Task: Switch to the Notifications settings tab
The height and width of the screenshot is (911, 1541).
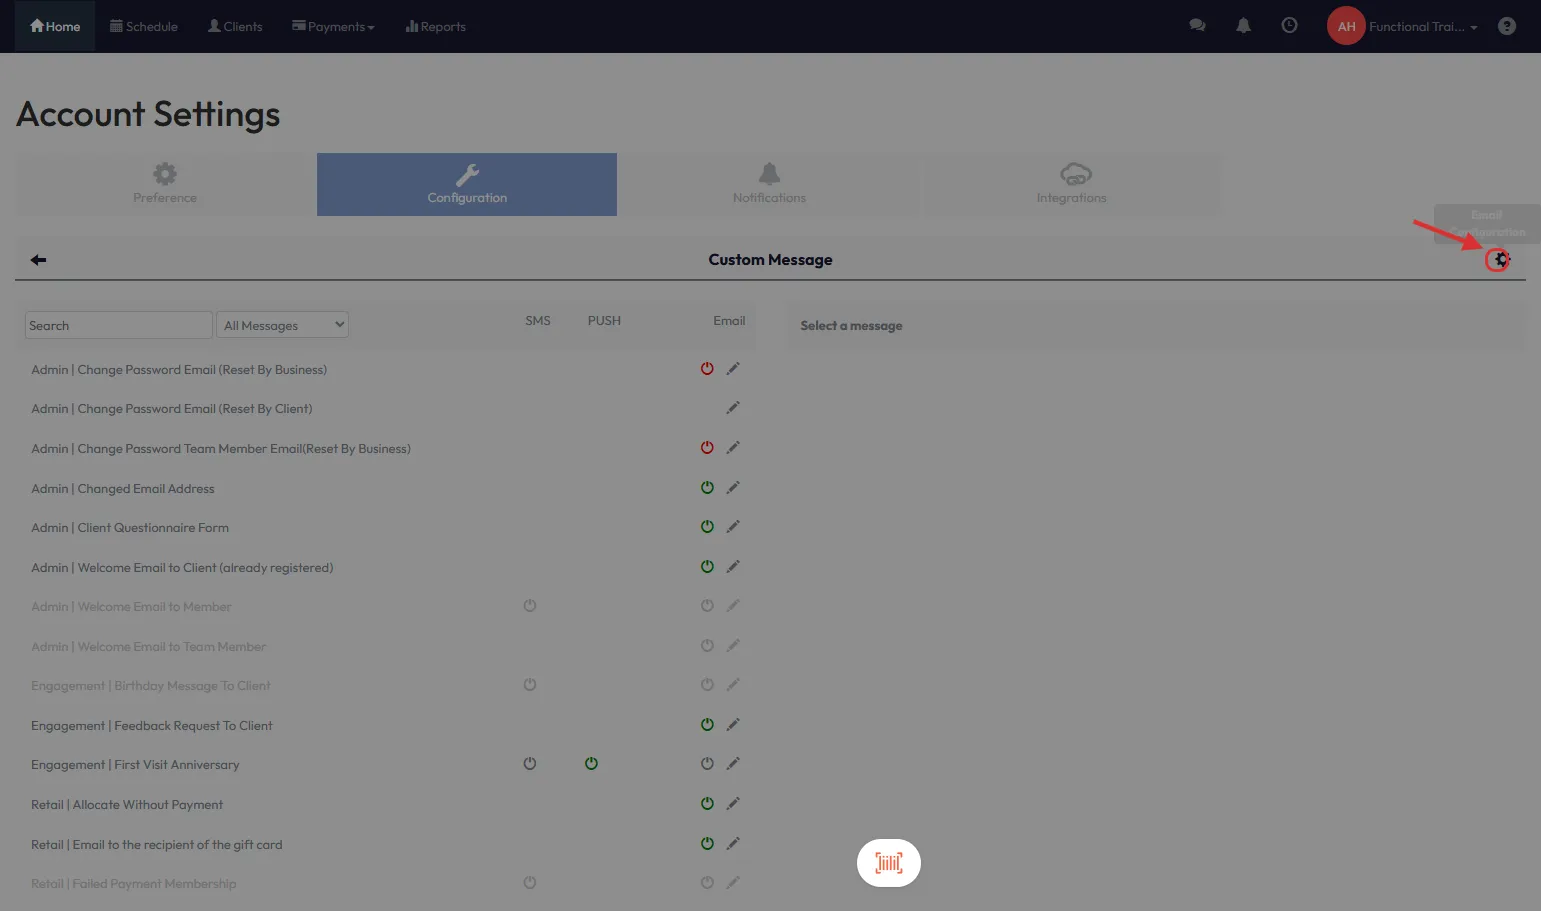Action: click(x=768, y=184)
